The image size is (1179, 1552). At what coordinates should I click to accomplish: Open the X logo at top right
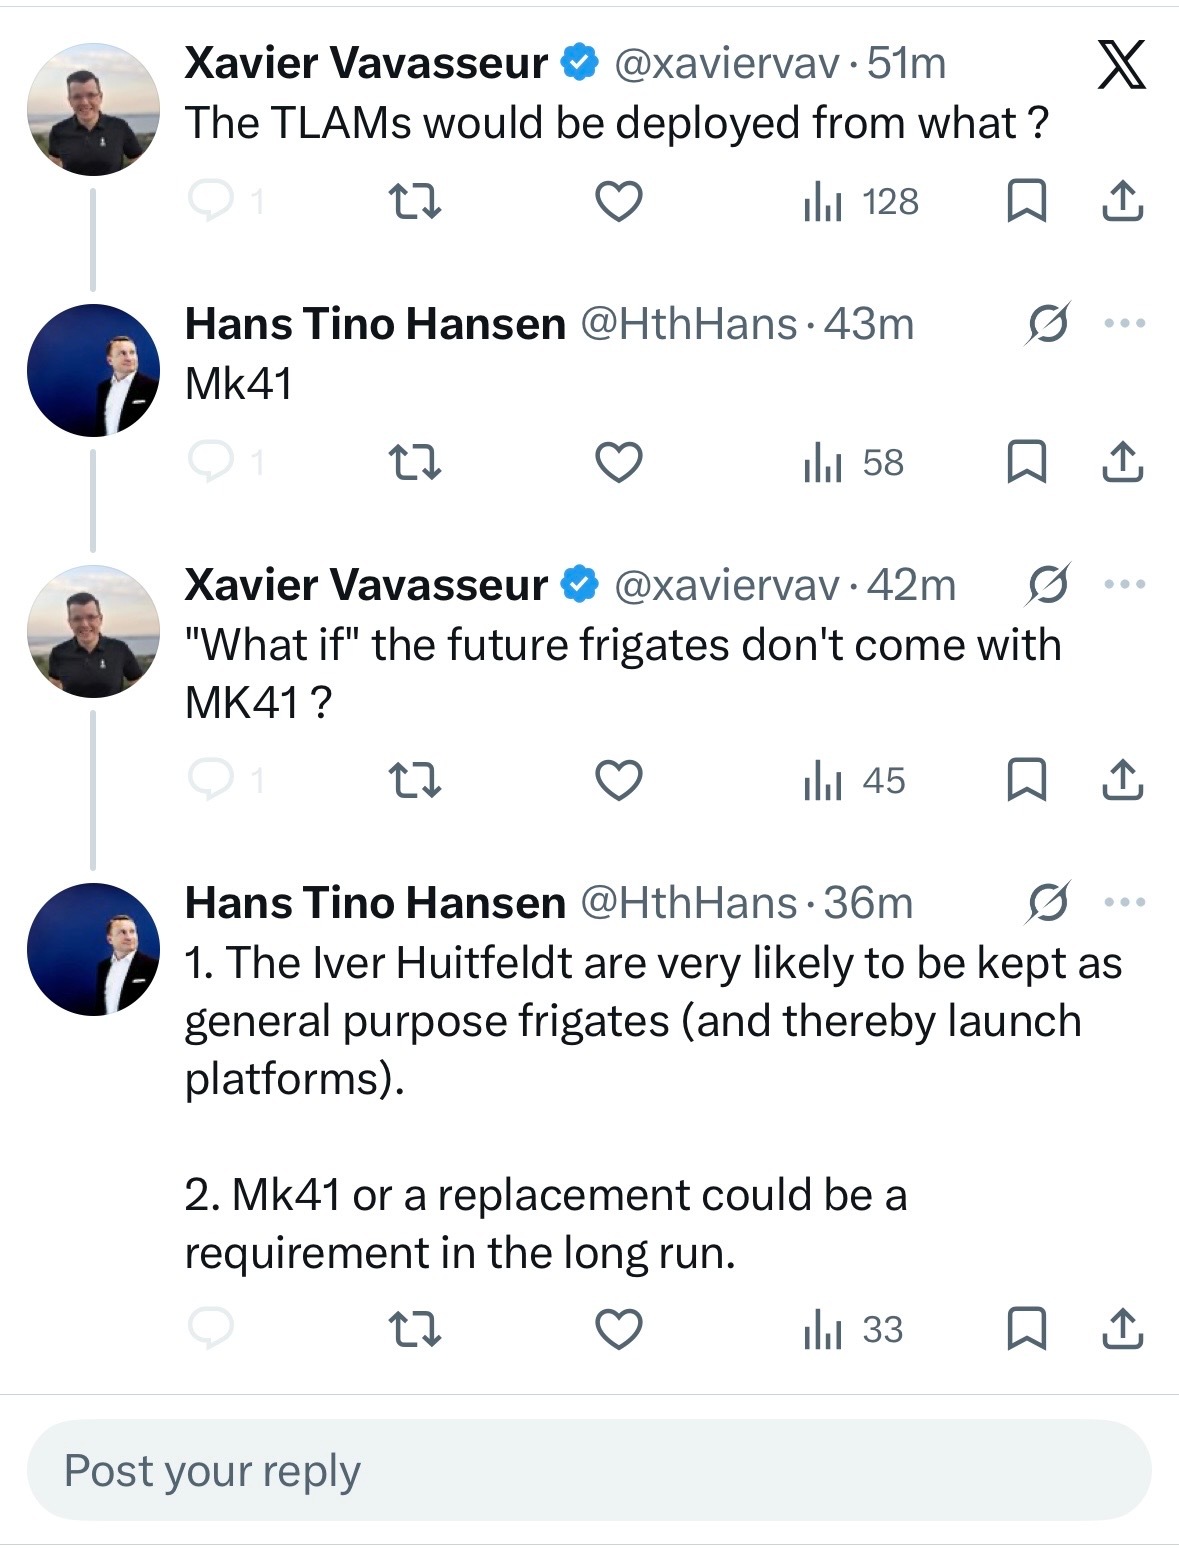1120,67
